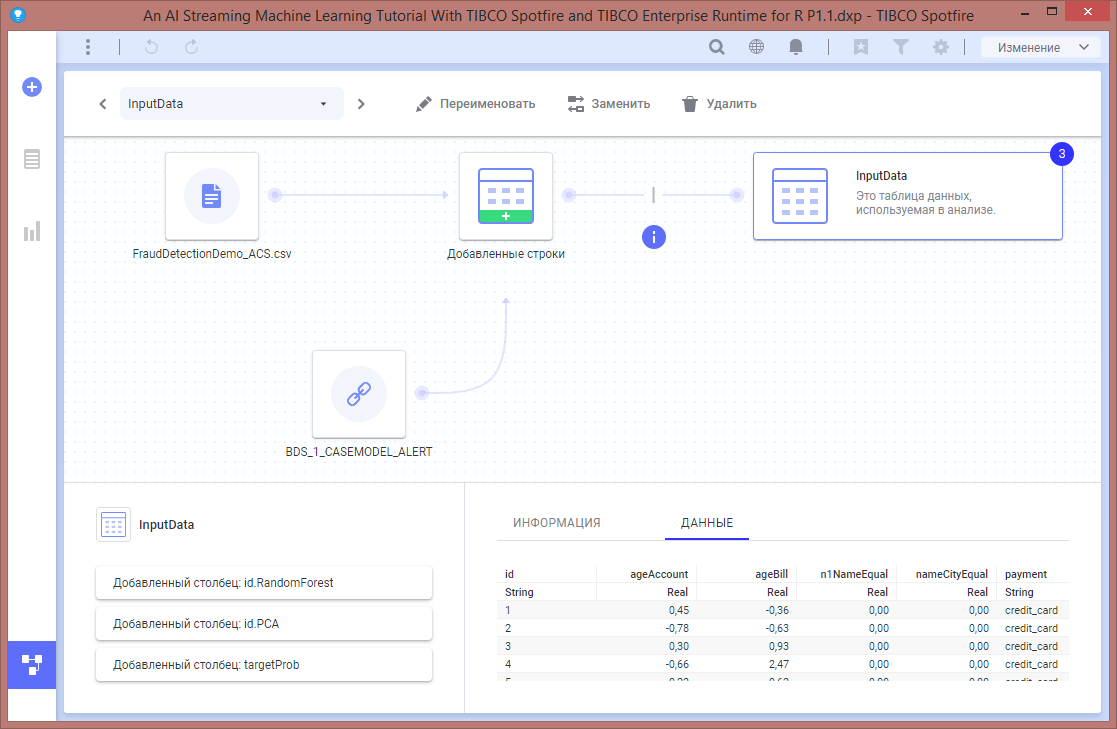Click ageBill value 0,93
The height and width of the screenshot is (729, 1117).
(x=777, y=646)
